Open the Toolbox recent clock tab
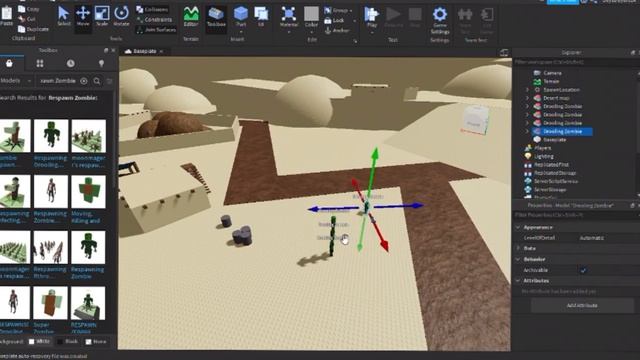This screenshot has height=360, width=640. 71,63
